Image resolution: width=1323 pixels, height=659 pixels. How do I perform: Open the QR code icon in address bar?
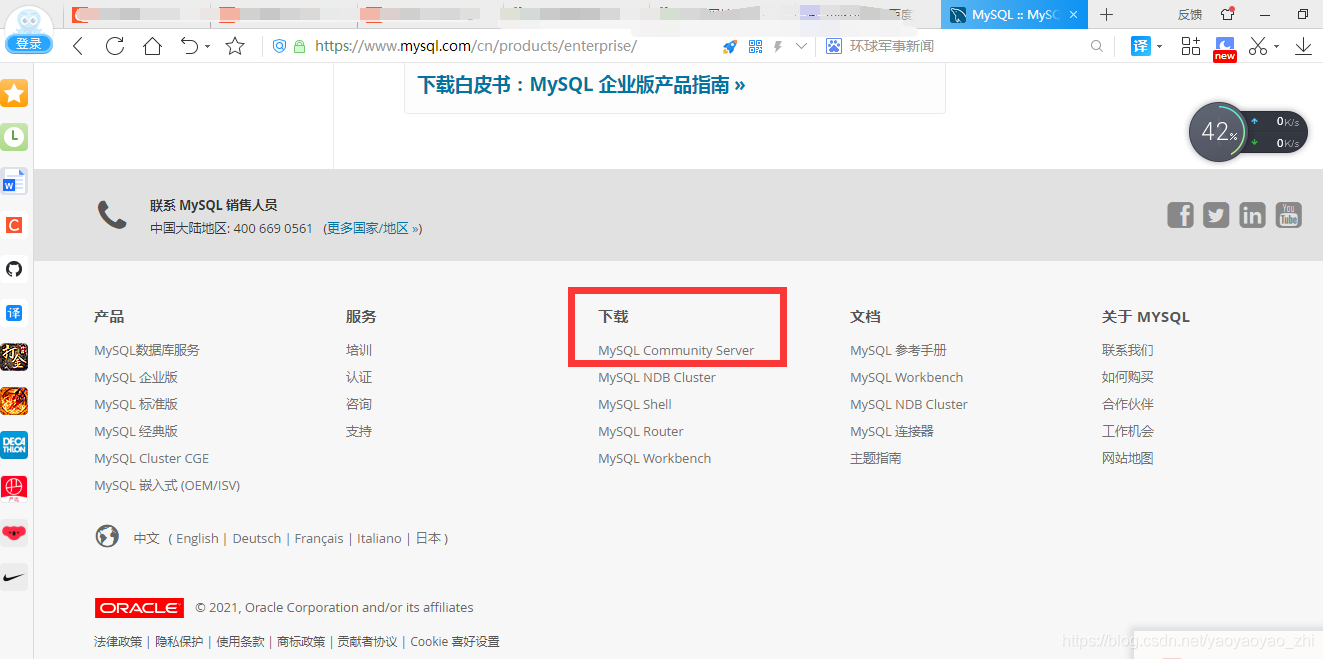coord(755,46)
